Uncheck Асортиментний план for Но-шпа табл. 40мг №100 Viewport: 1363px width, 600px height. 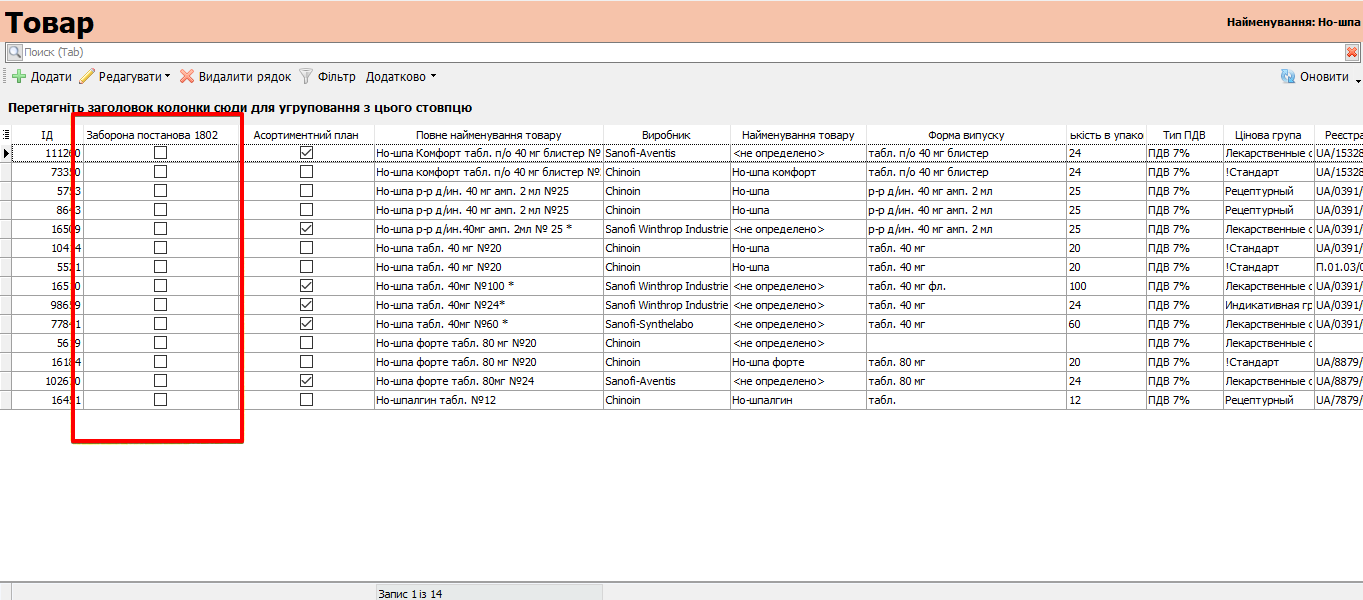point(307,286)
